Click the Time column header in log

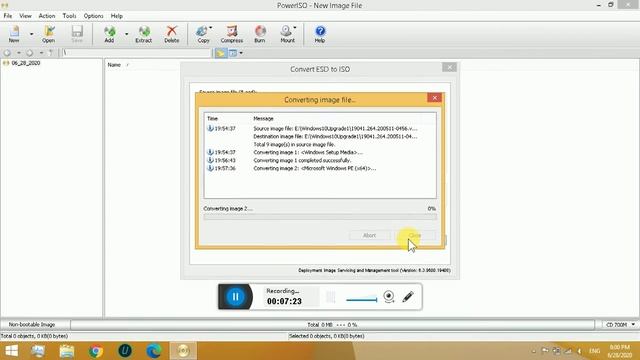coord(213,118)
